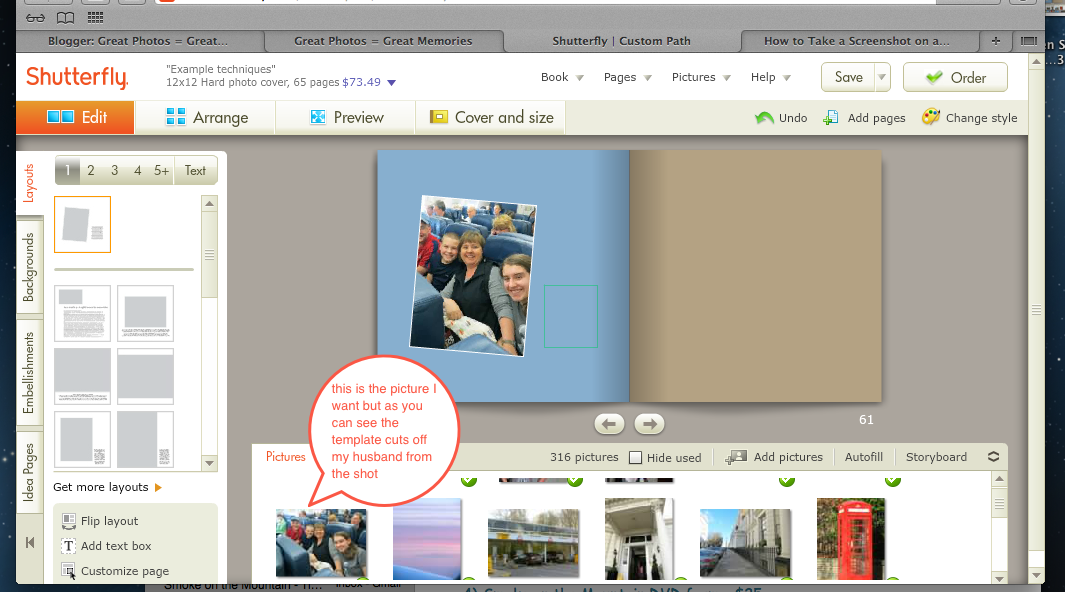Go to previous page arrow button

tap(609, 424)
